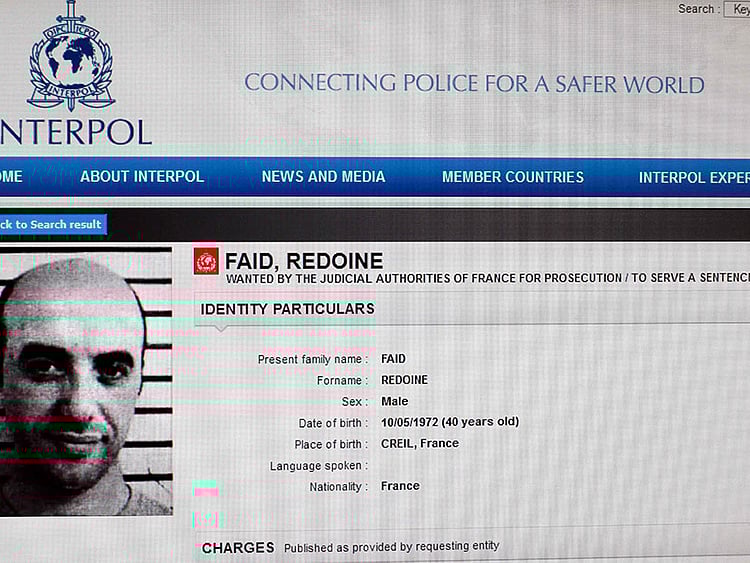Click the FAID, REDOINE name heading
Viewport: 750px width, 563px height.
tap(304, 262)
